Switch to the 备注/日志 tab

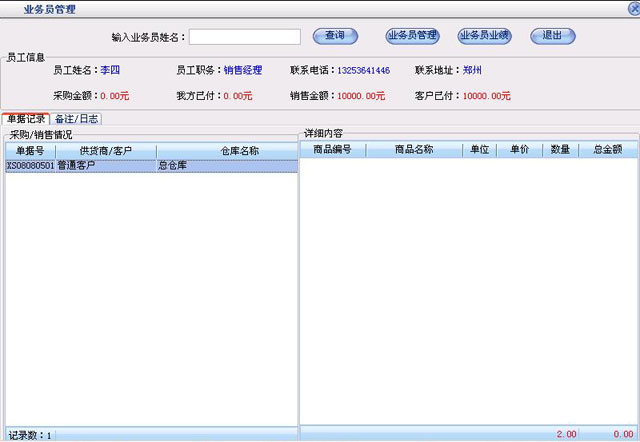click(x=77, y=118)
